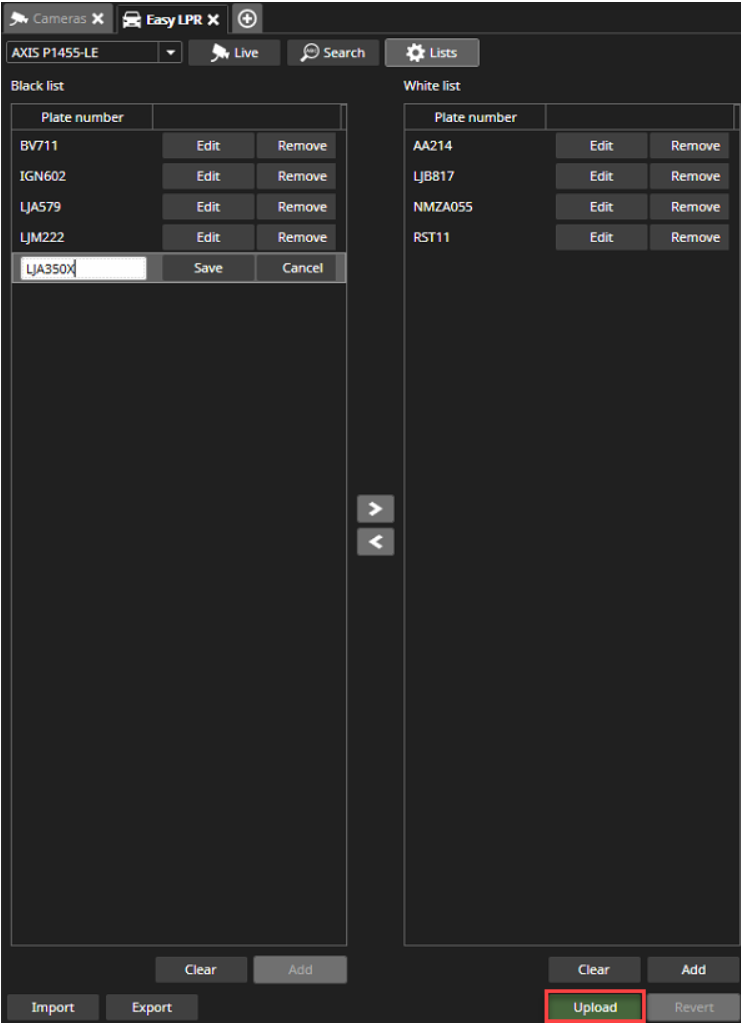Close the Cameras tab
This screenshot has height=1023, width=741.
pyautogui.click(x=97, y=19)
